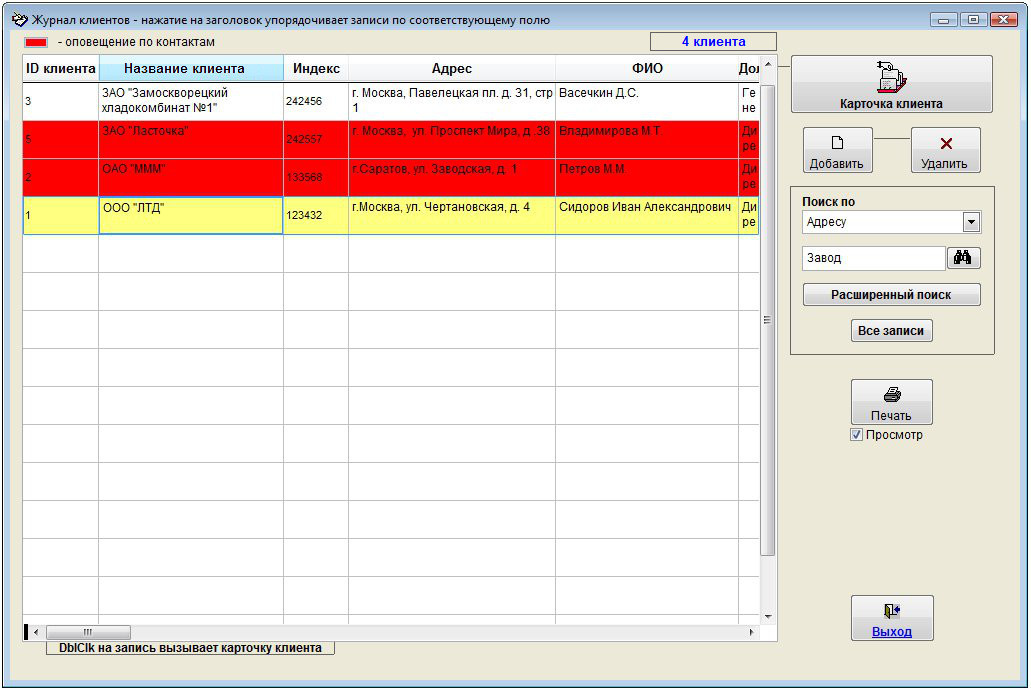Image resolution: width=1031 pixels, height=690 pixels.
Task: Toggle the Просмотр preview checkbox
Action: pyautogui.click(x=856, y=435)
